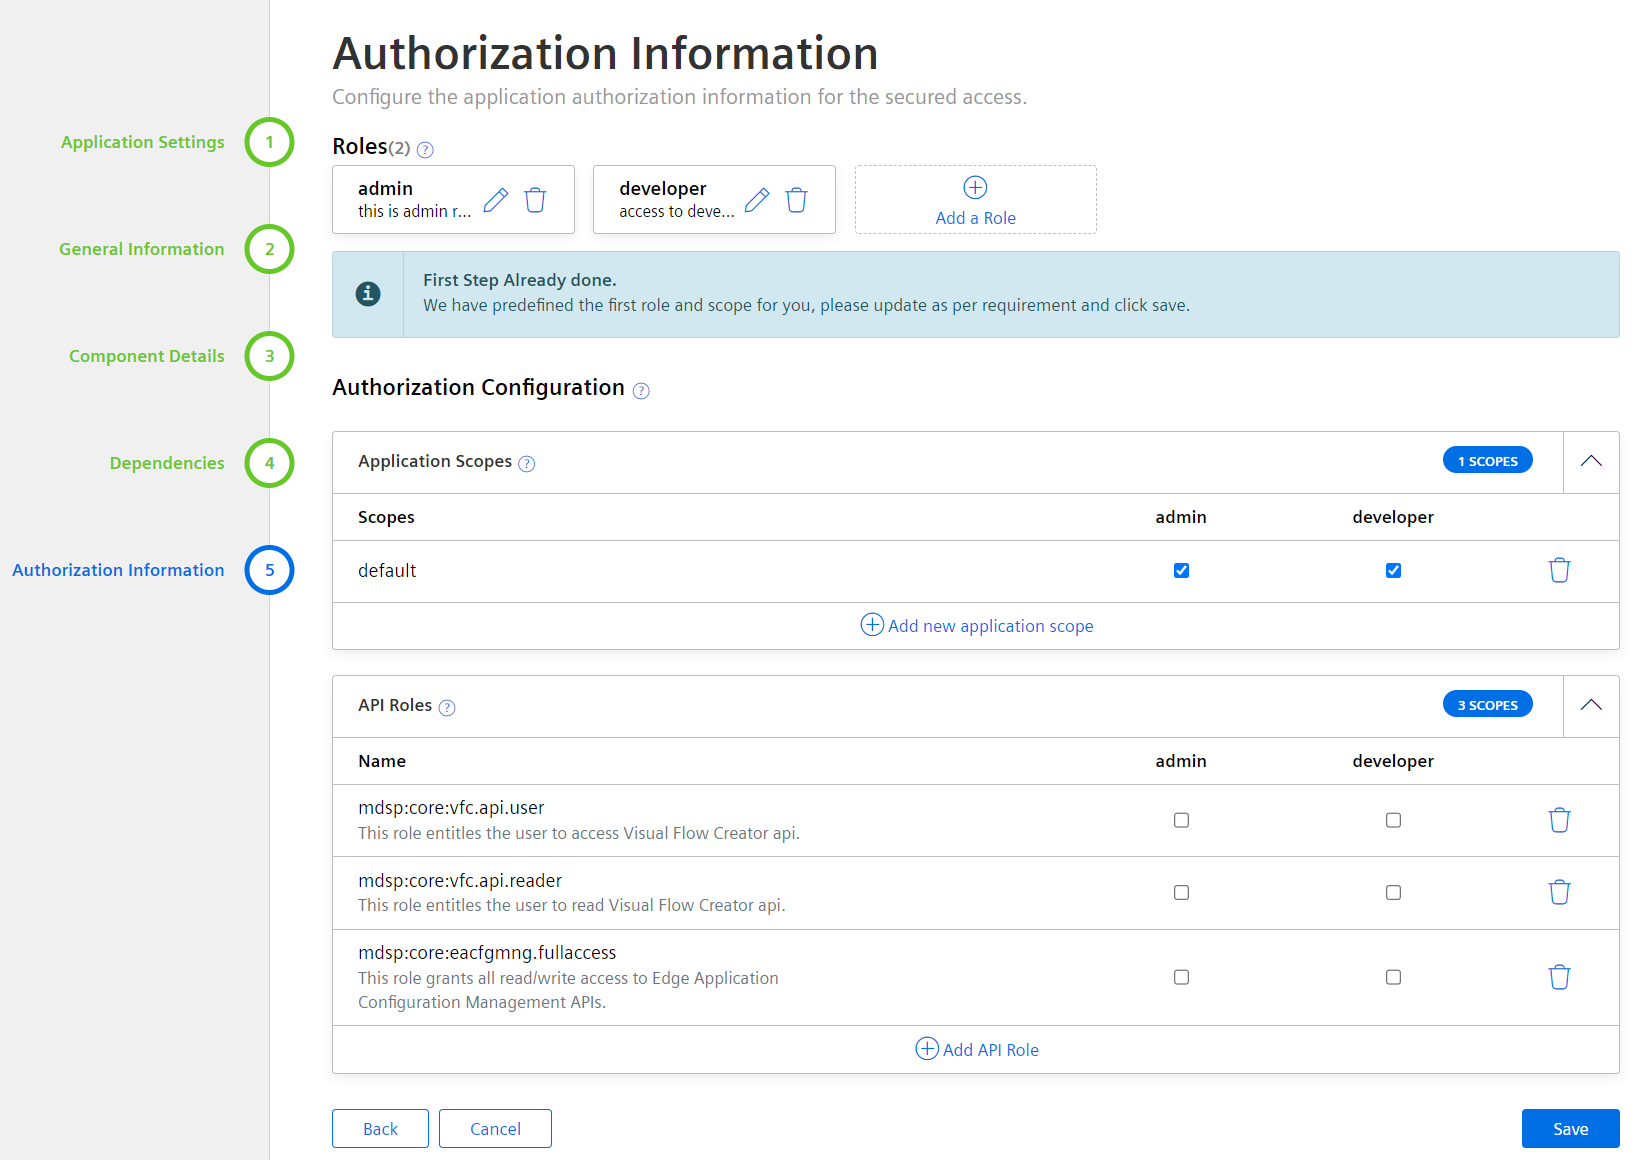Check admin for mdsp:core:vfc.api.user
The width and height of the screenshot is (1646, 1160).
1181,820
